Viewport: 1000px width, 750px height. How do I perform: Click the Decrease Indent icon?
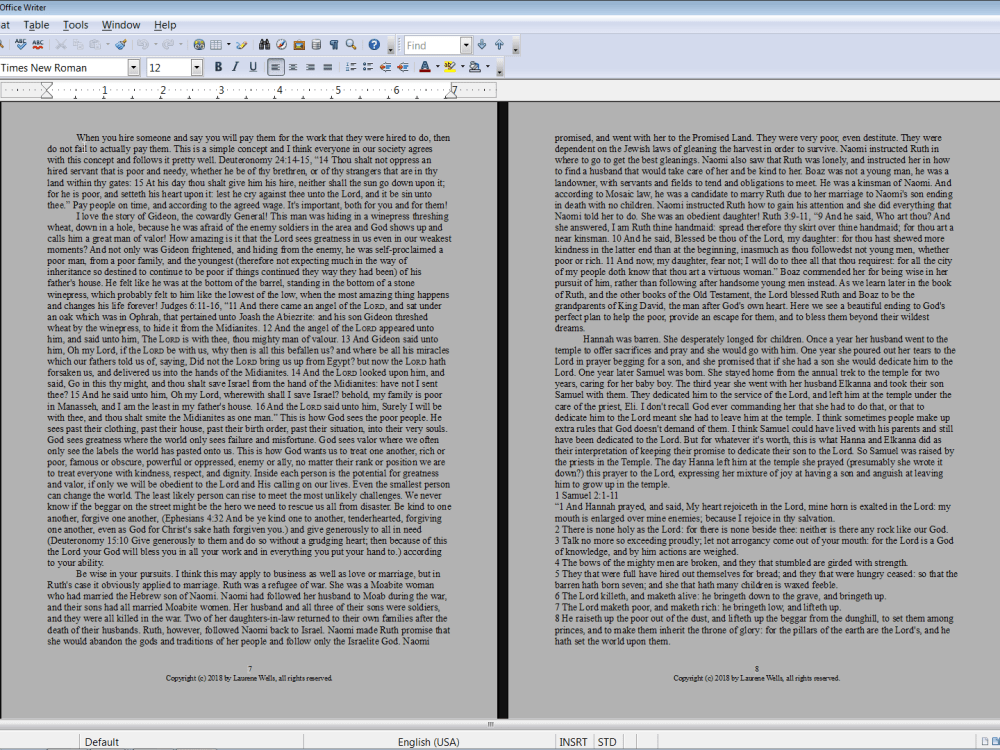385,67
